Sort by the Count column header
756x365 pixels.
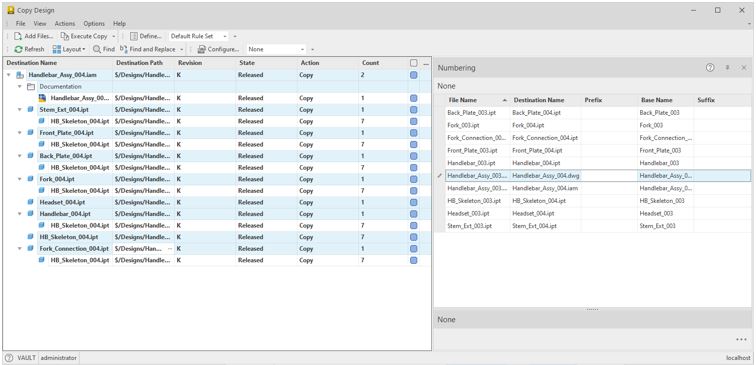[383, 63]
